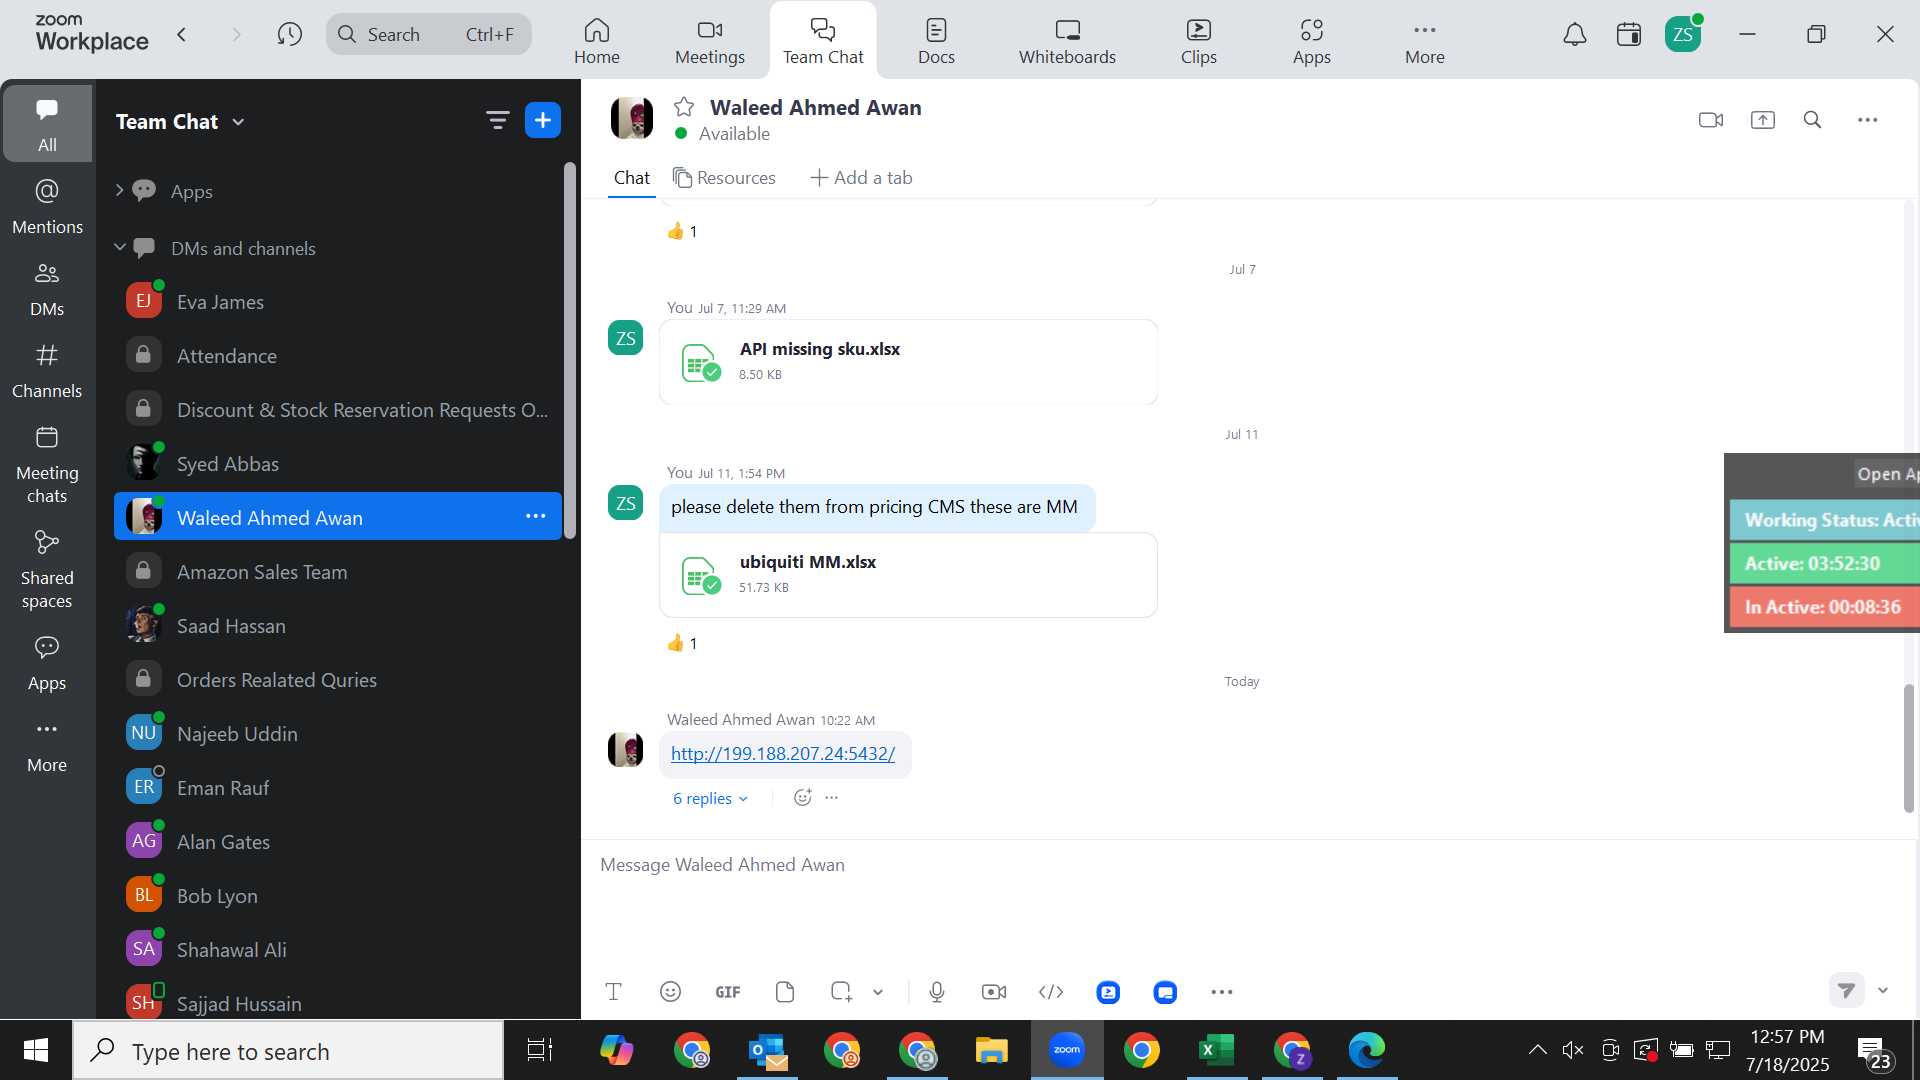This screenshot has height=1080, width=1920.
Task: Click the screenshot capture icon
Action: [x=841, y=992]
